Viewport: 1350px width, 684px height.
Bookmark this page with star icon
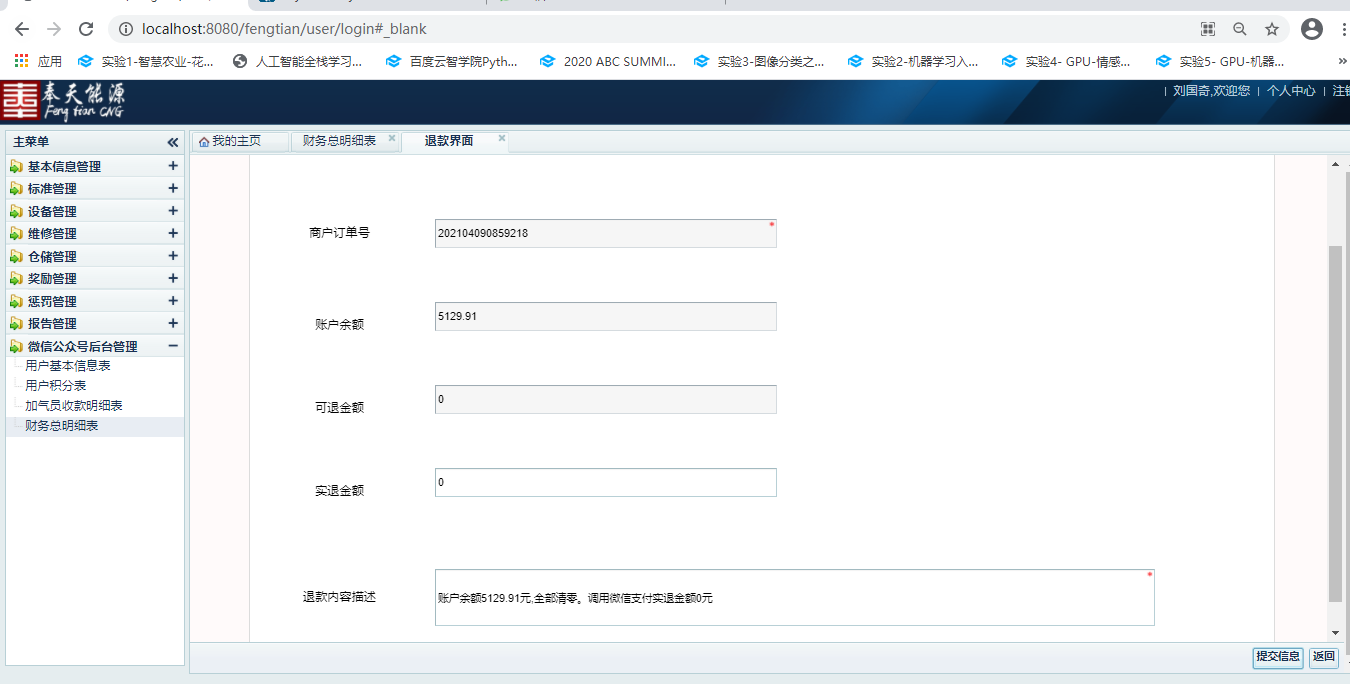(1272, 29)
